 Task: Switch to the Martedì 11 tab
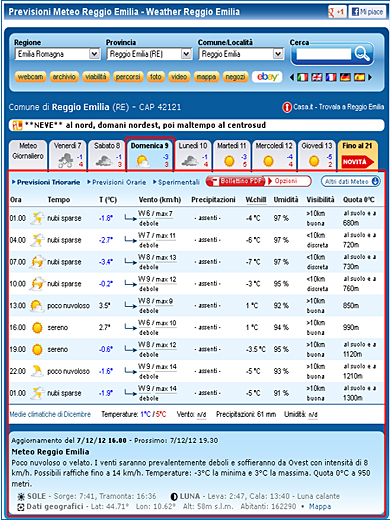click(x=232, y=155)
